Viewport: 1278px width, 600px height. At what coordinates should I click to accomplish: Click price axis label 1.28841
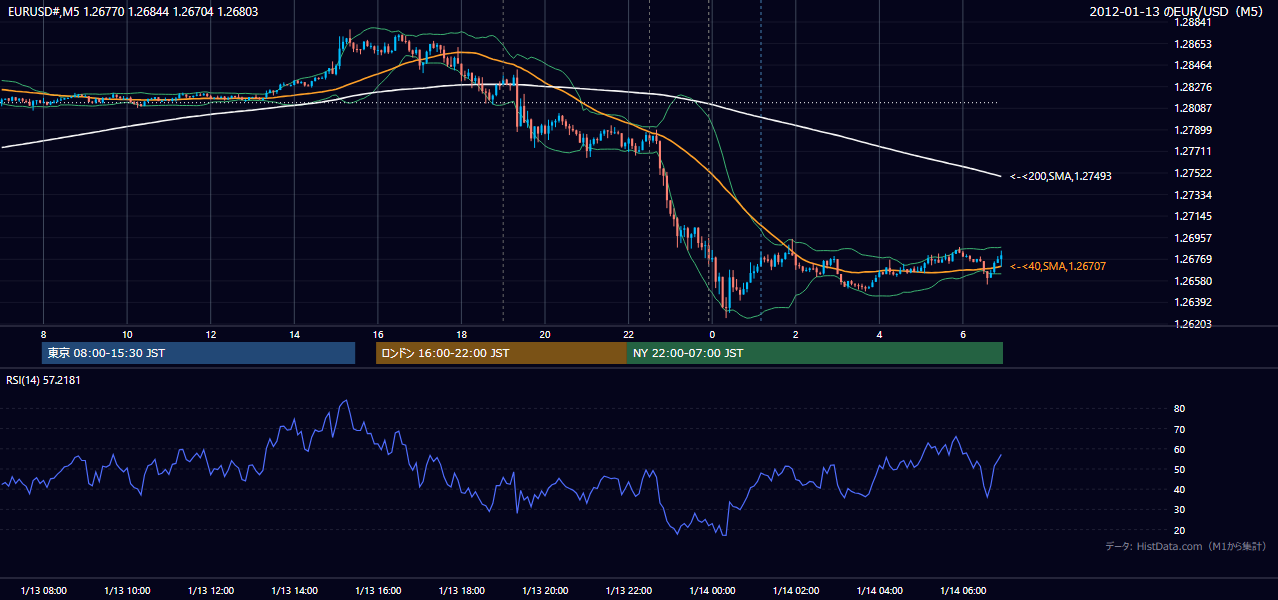pyautogui.click(x=1193, y=23)
